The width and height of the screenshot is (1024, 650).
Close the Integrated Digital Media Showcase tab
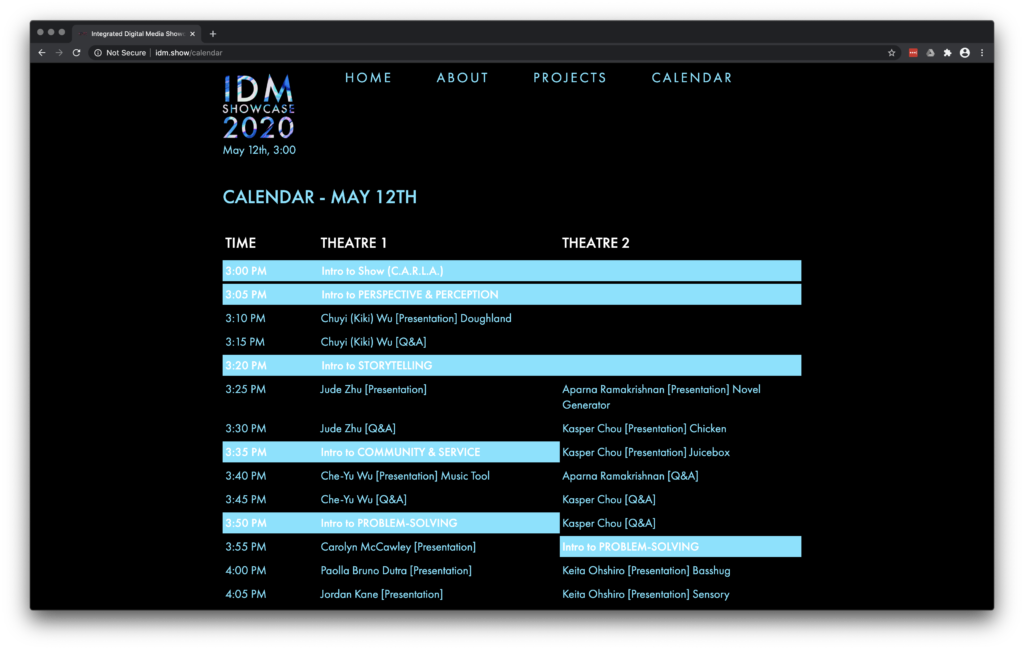click(192, 33)
